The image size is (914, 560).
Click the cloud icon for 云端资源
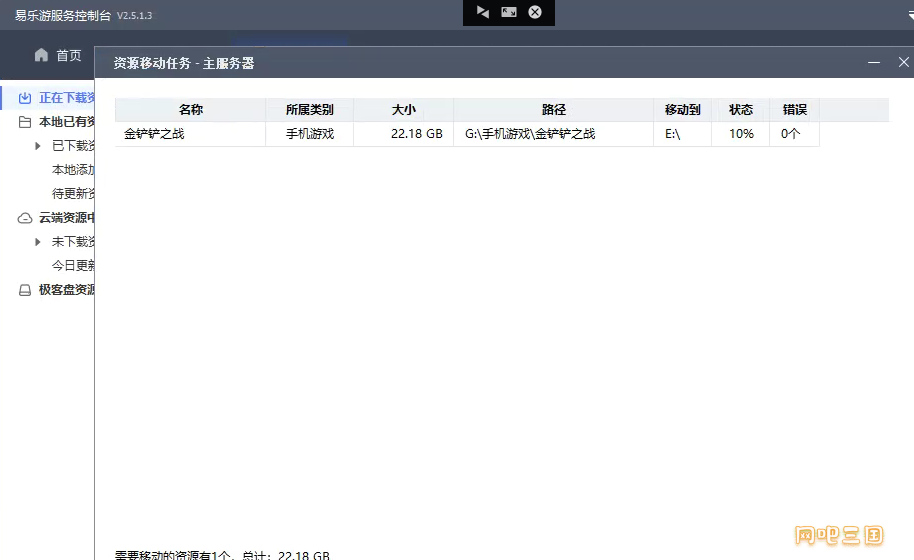tap(24, 218)
